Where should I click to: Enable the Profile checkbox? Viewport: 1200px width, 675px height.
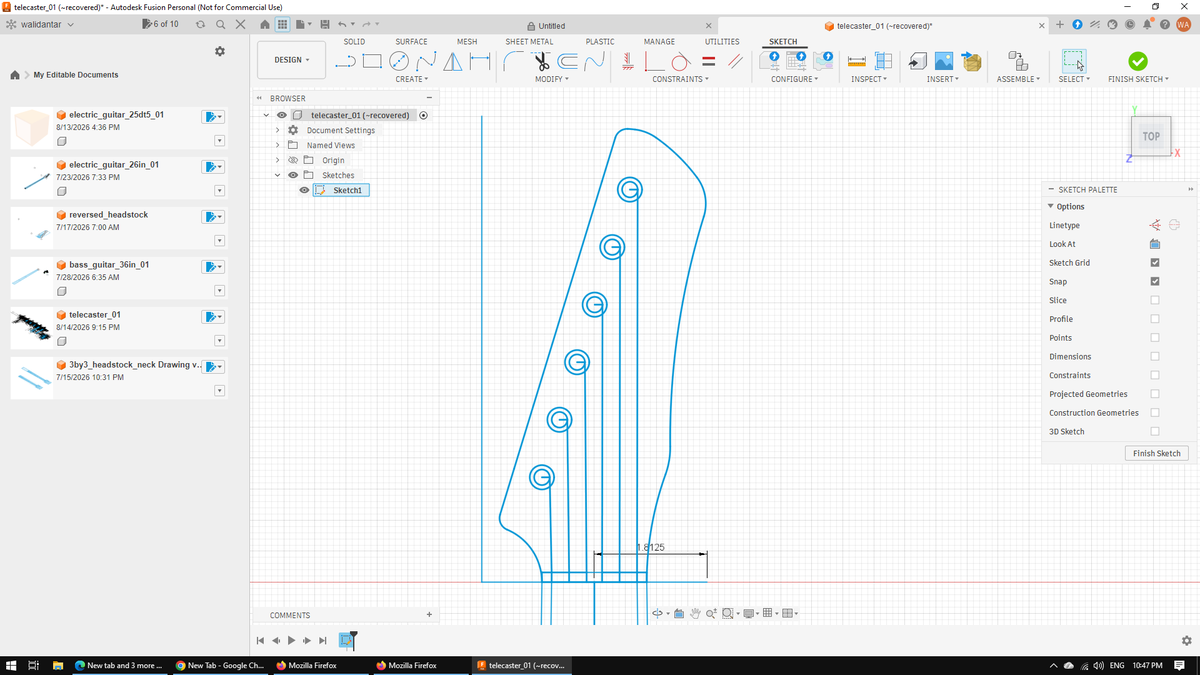(x=1155, y=319)
